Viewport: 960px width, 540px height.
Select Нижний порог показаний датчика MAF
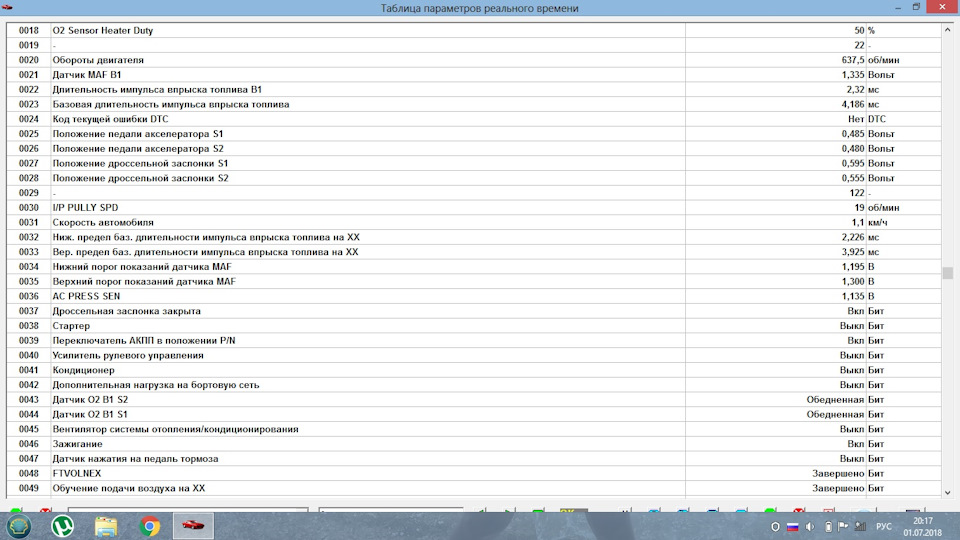coord(474,266)
